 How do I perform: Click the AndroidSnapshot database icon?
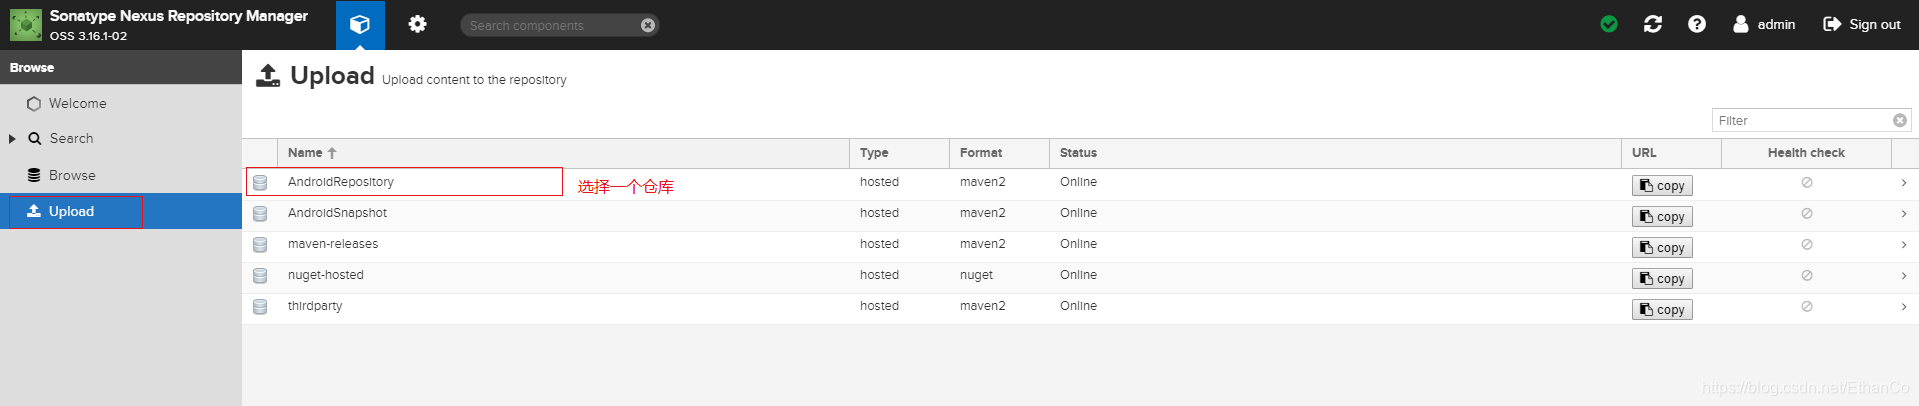point(260,214)
